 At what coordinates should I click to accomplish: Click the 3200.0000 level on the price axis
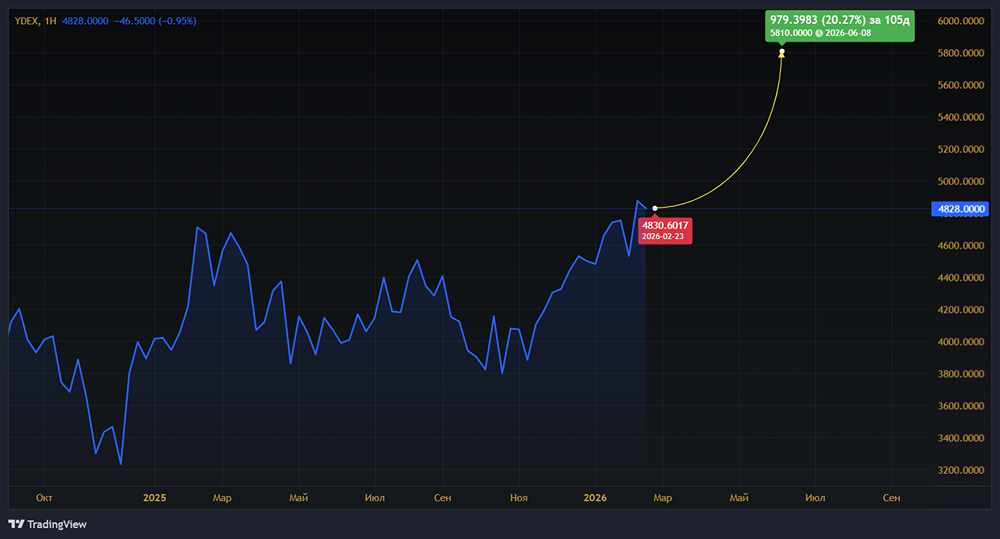coord(961,470)
